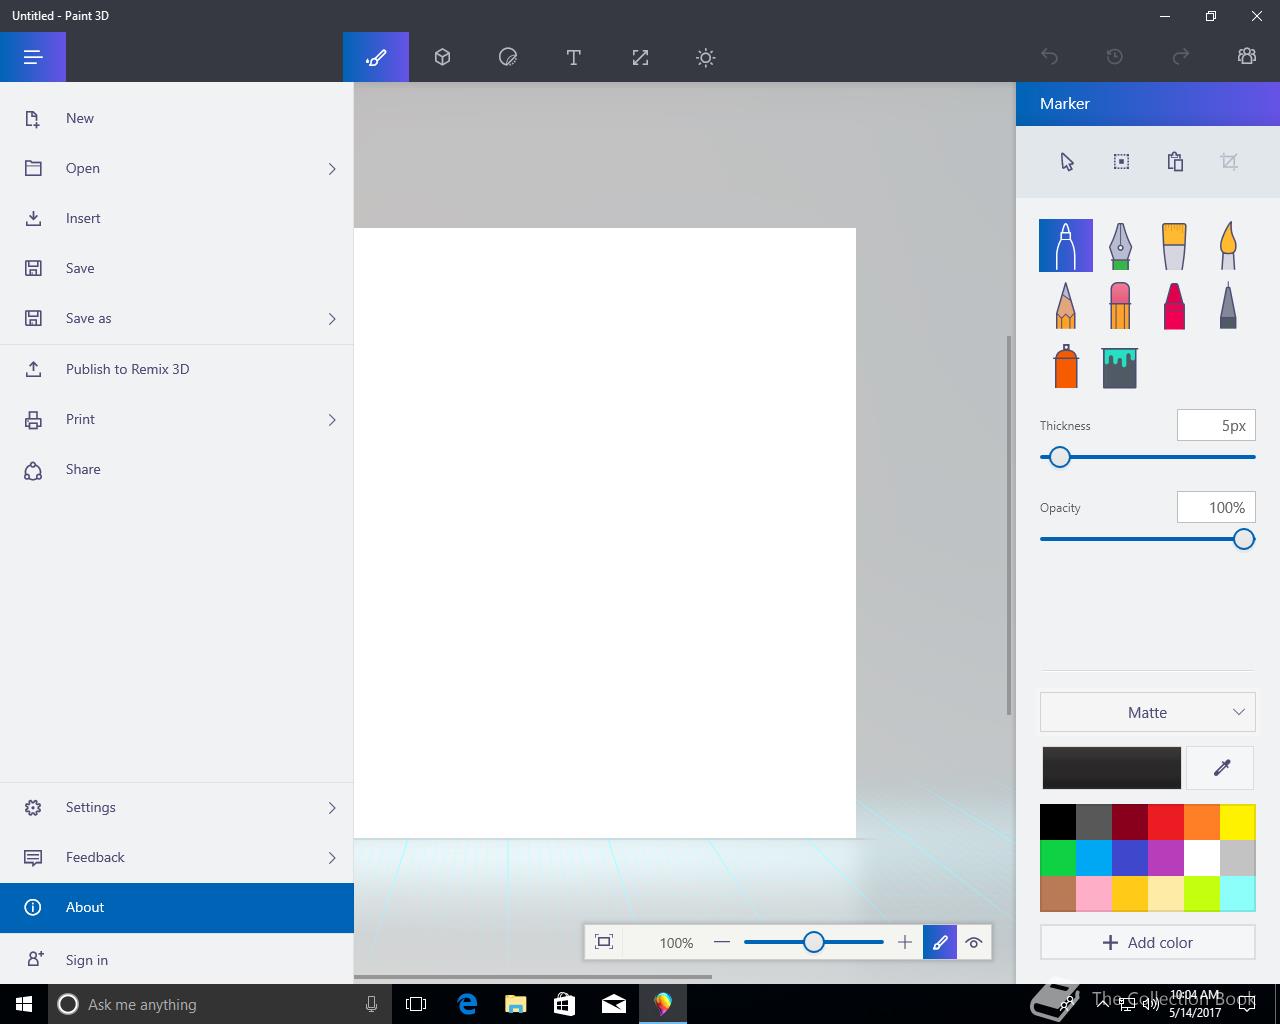Click the current color preview bar
The image size is (1280, 1024).
point(1111,768)
